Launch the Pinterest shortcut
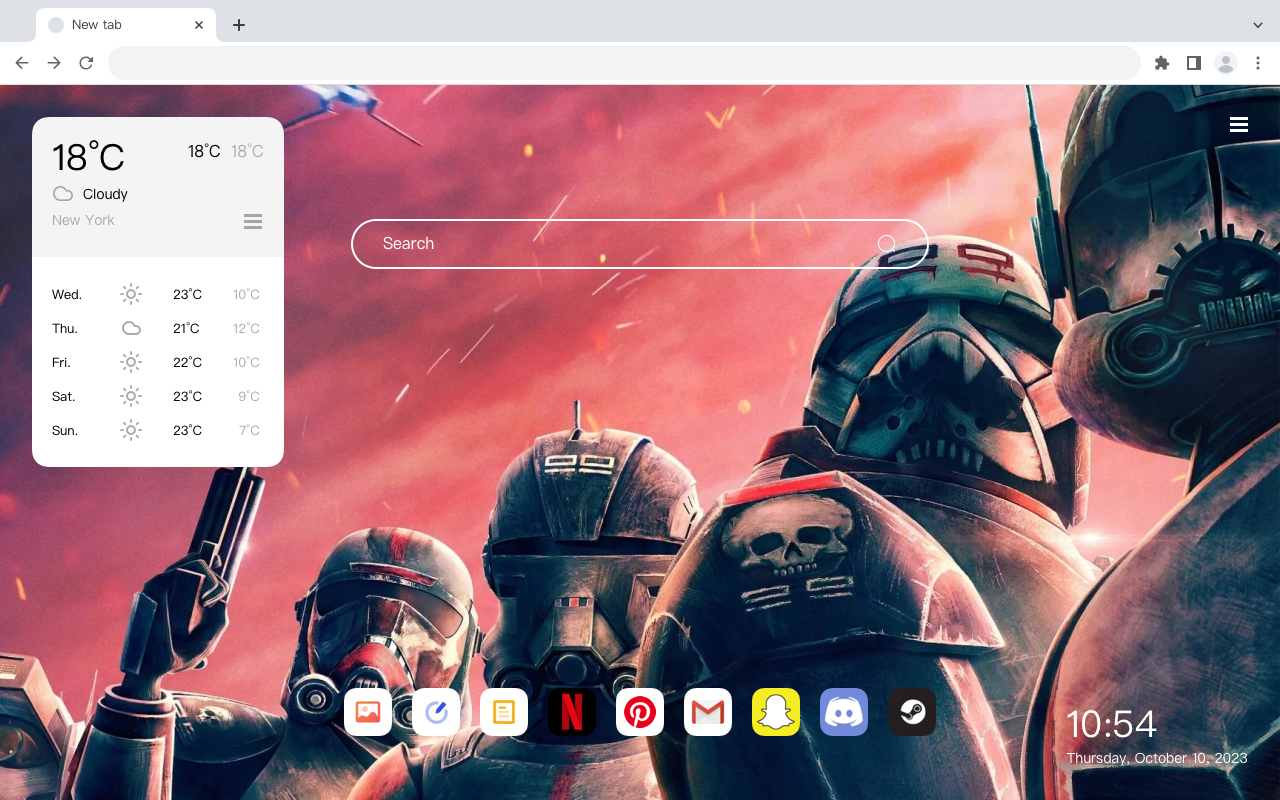 (x=640, y=712)
